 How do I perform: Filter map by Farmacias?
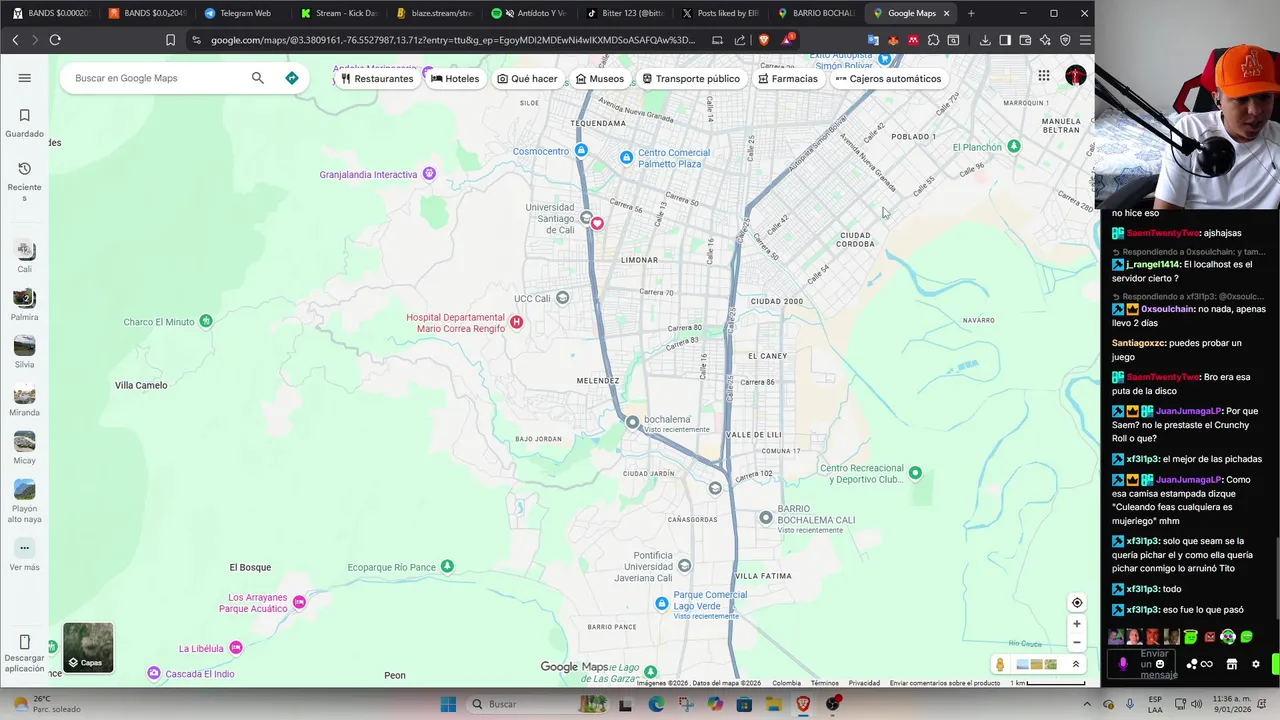tap(788, 78)
